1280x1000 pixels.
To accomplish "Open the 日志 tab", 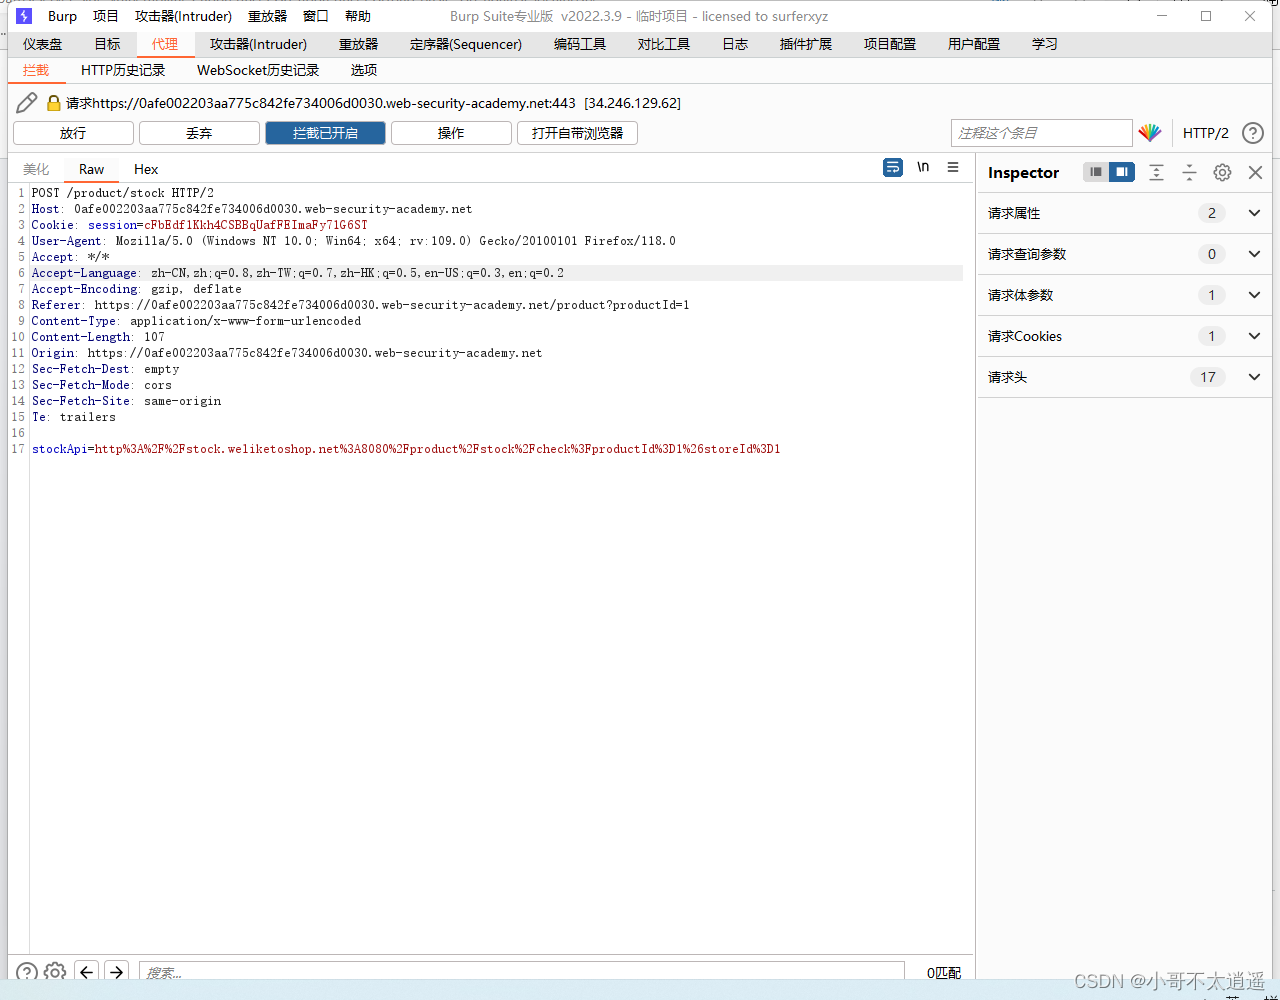I will (735, 44).
